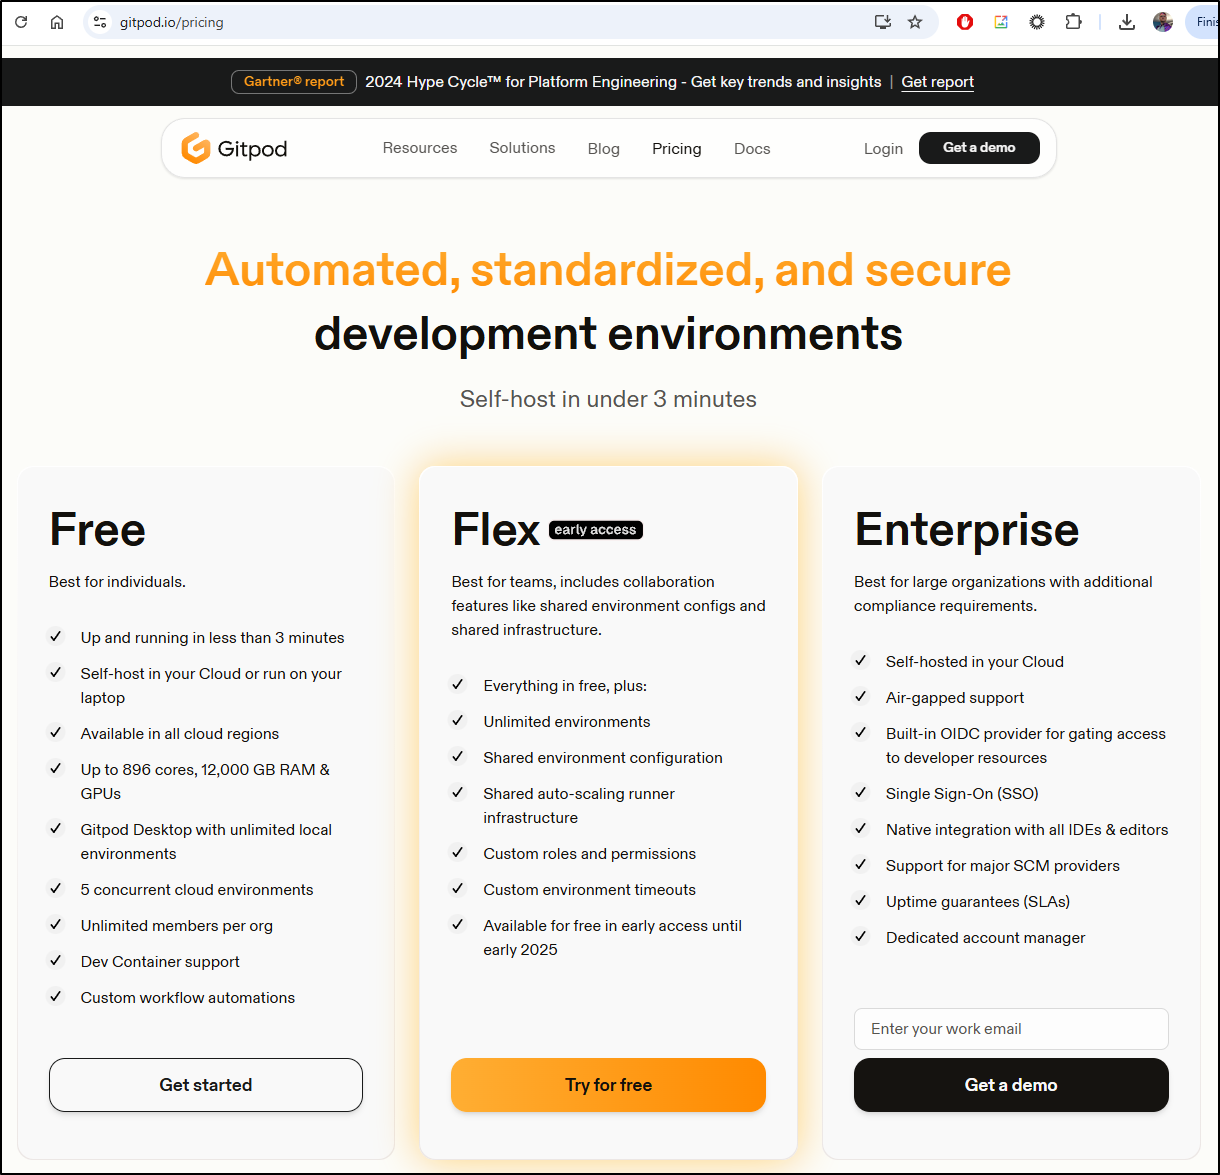Click the early access badge next to Flex
The width and height of the screenshot is (1220, 1175).
pos(596,530)
